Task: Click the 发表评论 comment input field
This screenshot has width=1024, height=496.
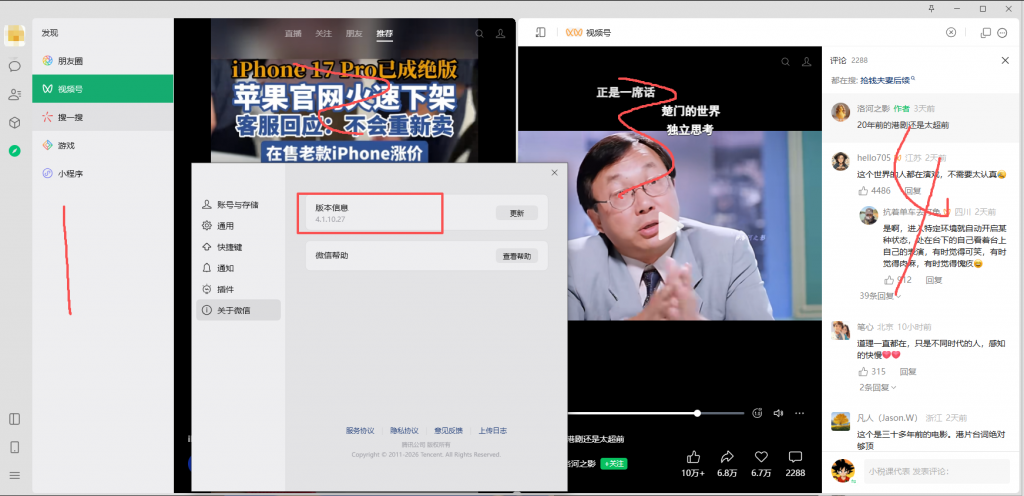Action: coord(937,471)
